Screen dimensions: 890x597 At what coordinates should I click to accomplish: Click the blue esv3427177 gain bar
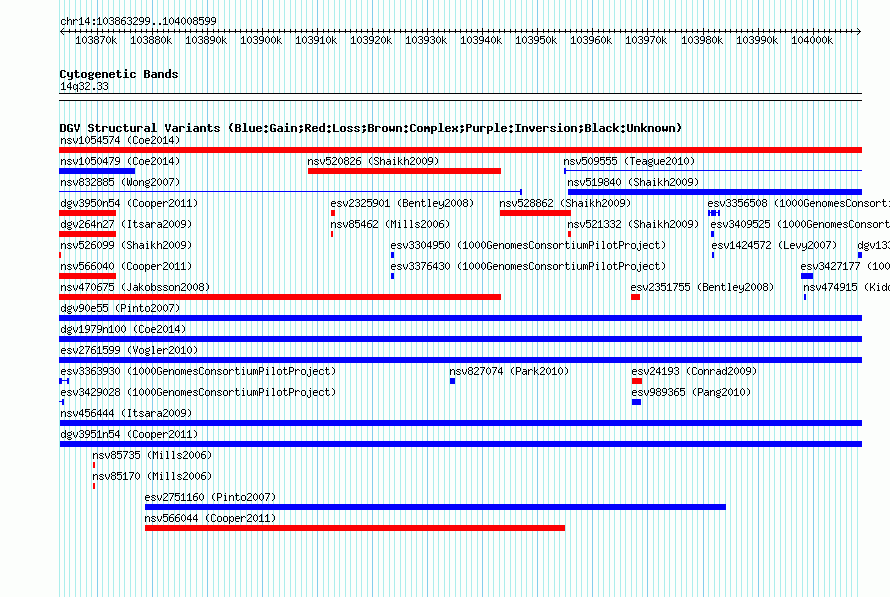(x=807, y=276)
